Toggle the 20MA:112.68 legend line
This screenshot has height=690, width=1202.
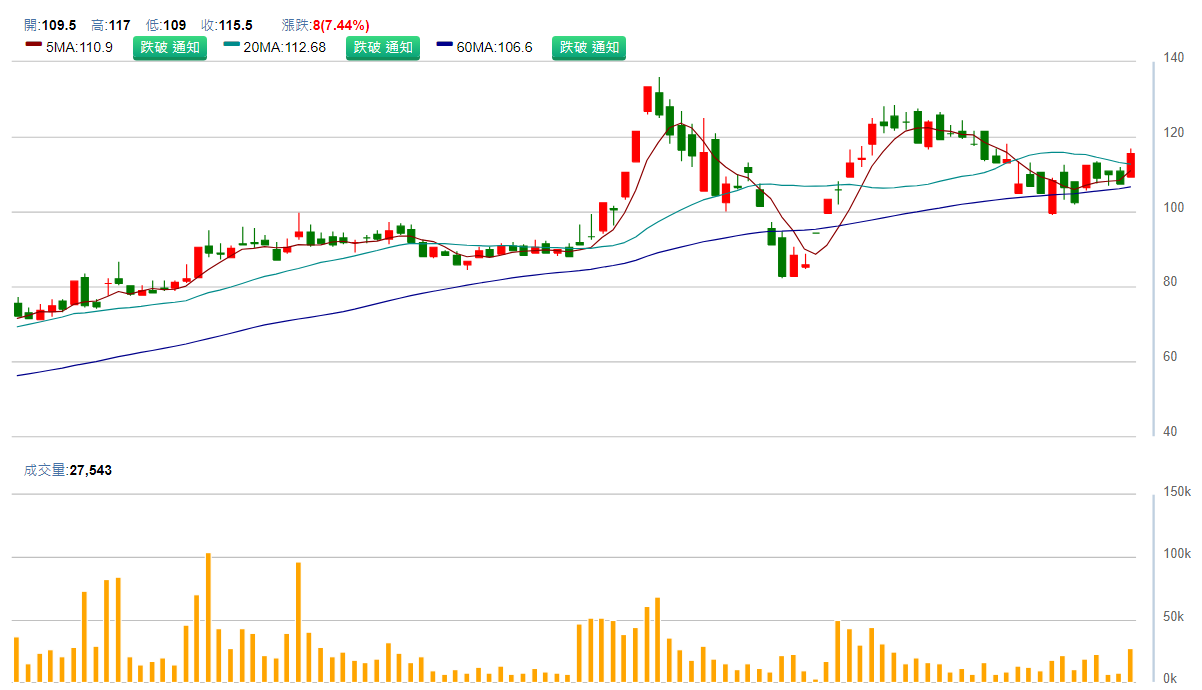pyautogui.click(x=274, y=47)
